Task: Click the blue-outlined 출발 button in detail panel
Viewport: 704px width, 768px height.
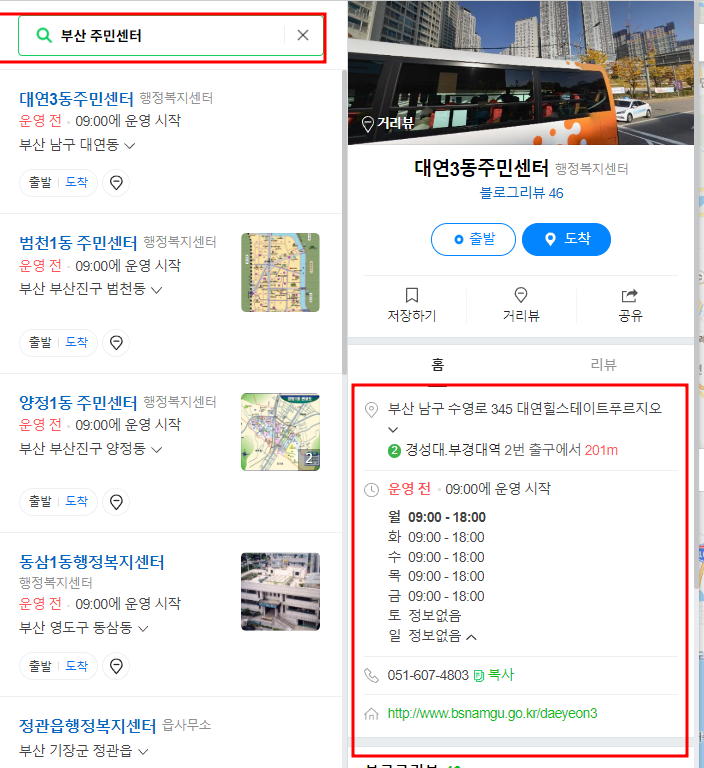Action: 473,240
